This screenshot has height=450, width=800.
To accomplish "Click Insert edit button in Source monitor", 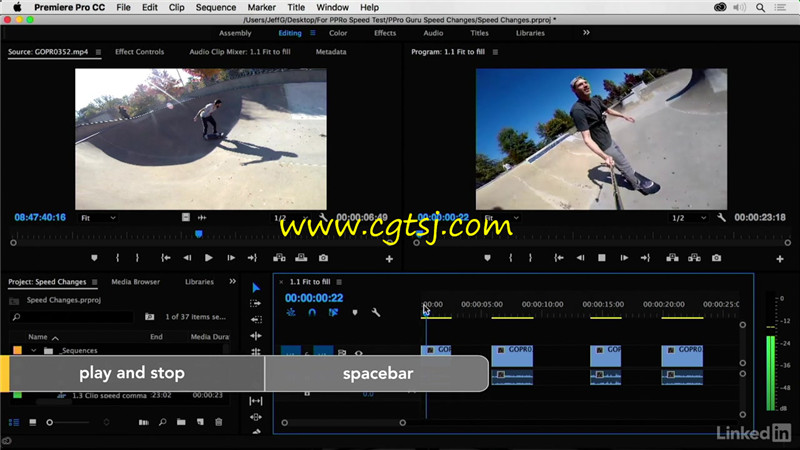I will (x=279, y=258).
